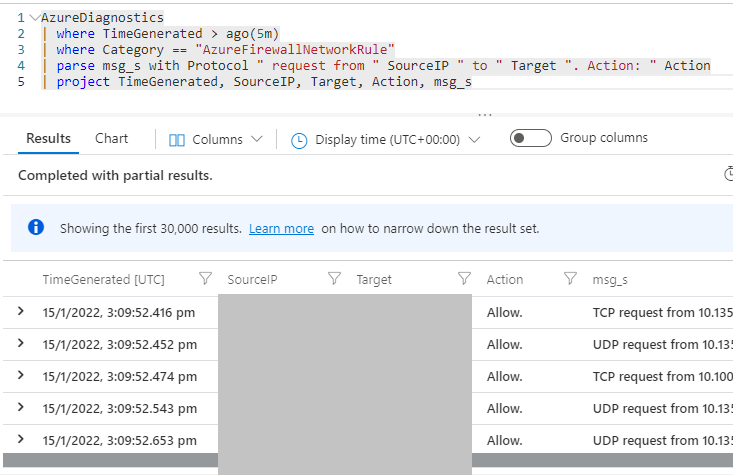Viewport: 733px width, 475px height.
Task: Collapse the query at line 1 chevron
Action: 34,18
